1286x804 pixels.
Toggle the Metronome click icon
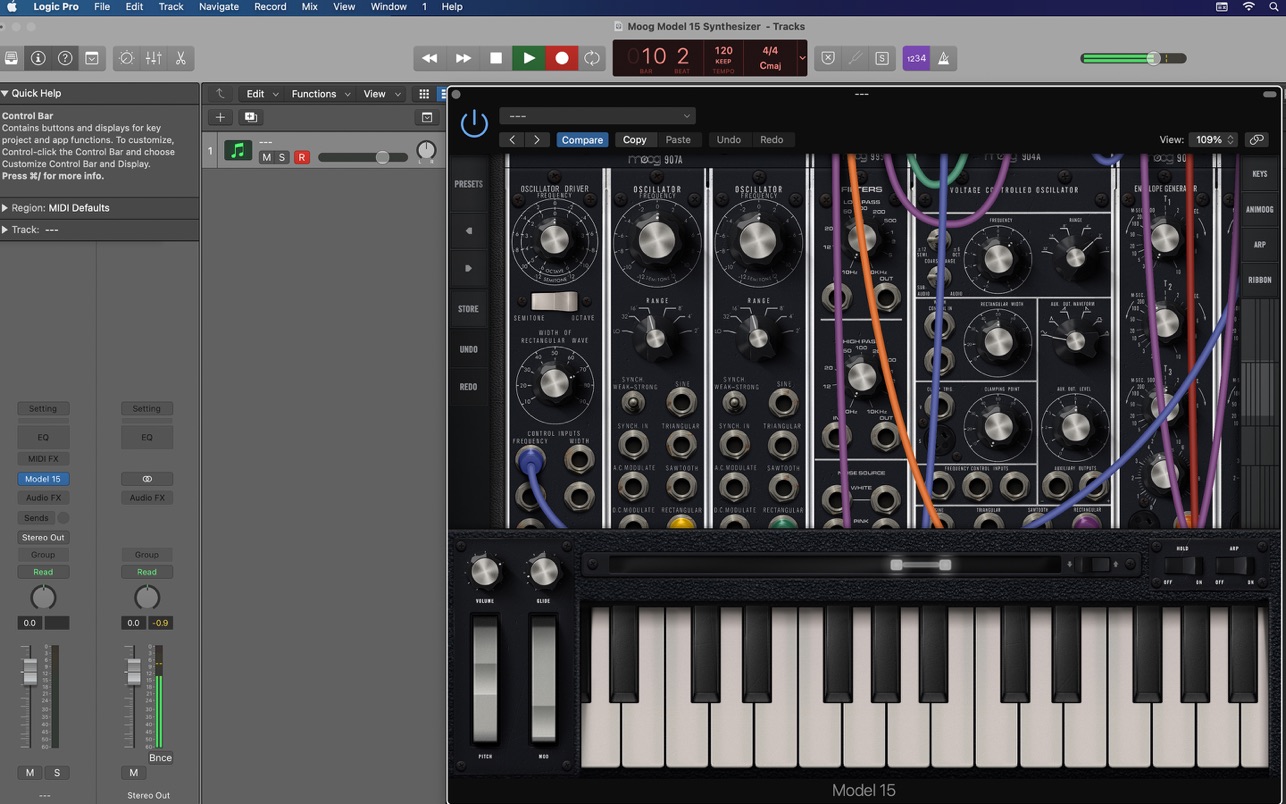point(943,58)
